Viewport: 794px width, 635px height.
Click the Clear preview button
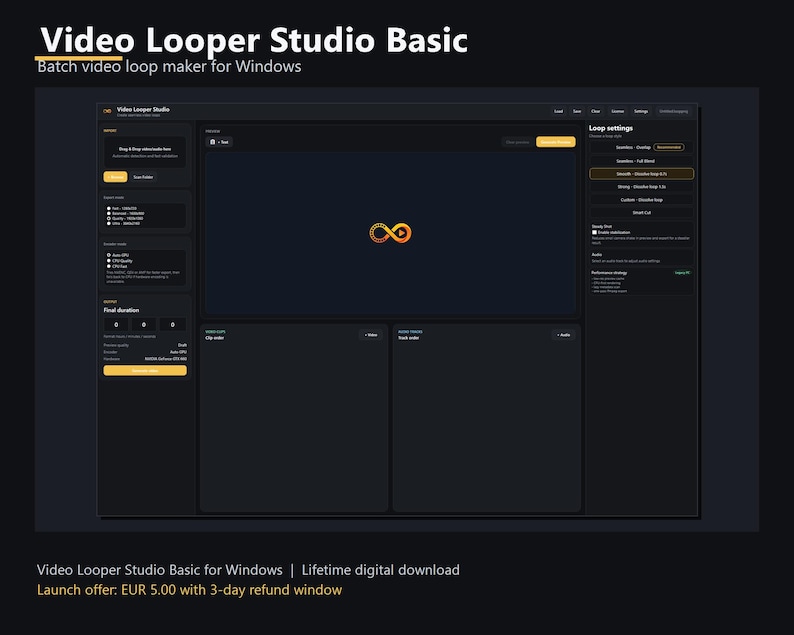(518, 142)
